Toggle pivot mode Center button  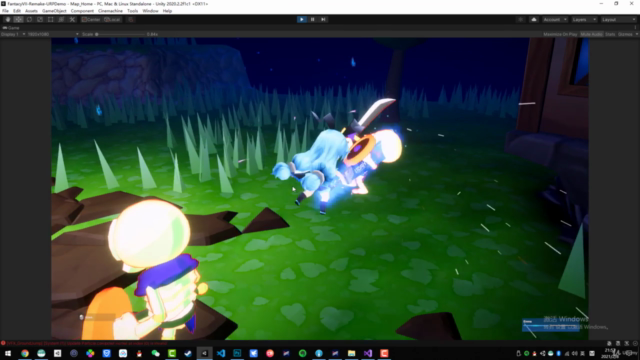pos(91,20)
